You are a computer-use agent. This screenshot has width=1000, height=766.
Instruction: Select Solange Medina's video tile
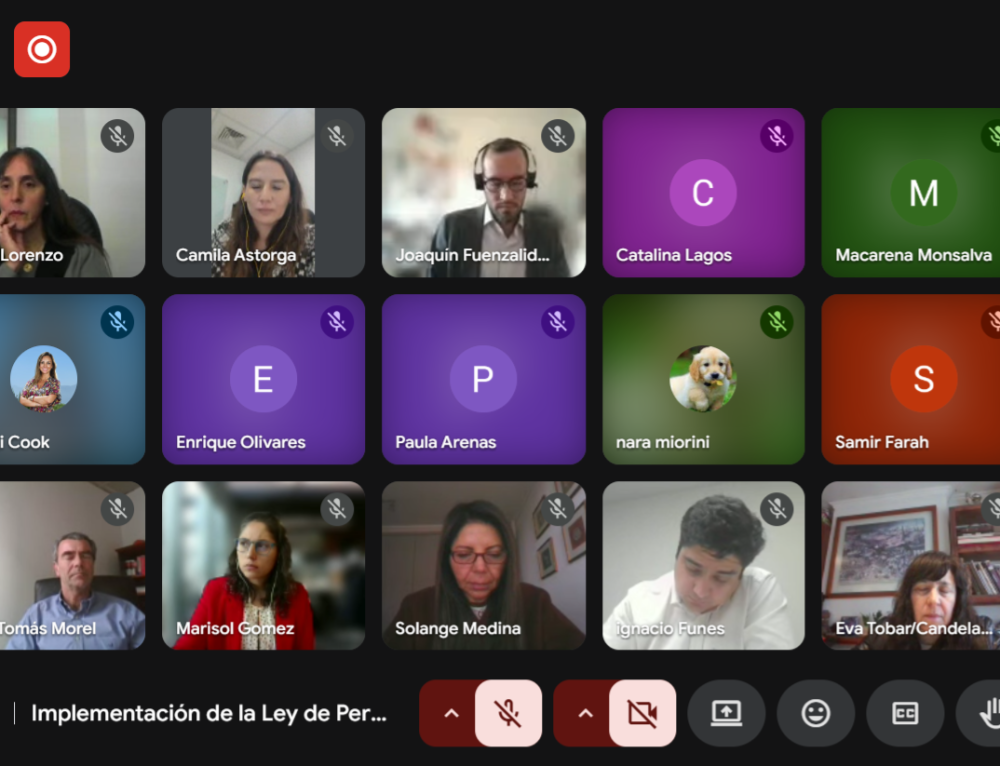click(483, 566)
